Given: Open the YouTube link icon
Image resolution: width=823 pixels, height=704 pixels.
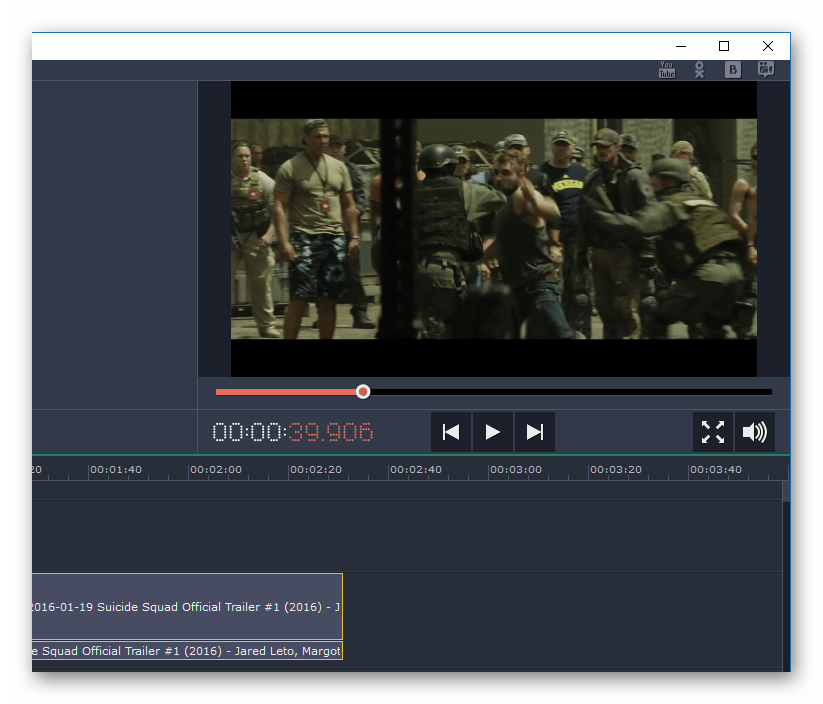Looking at the screenshot, I should [667, 70].
